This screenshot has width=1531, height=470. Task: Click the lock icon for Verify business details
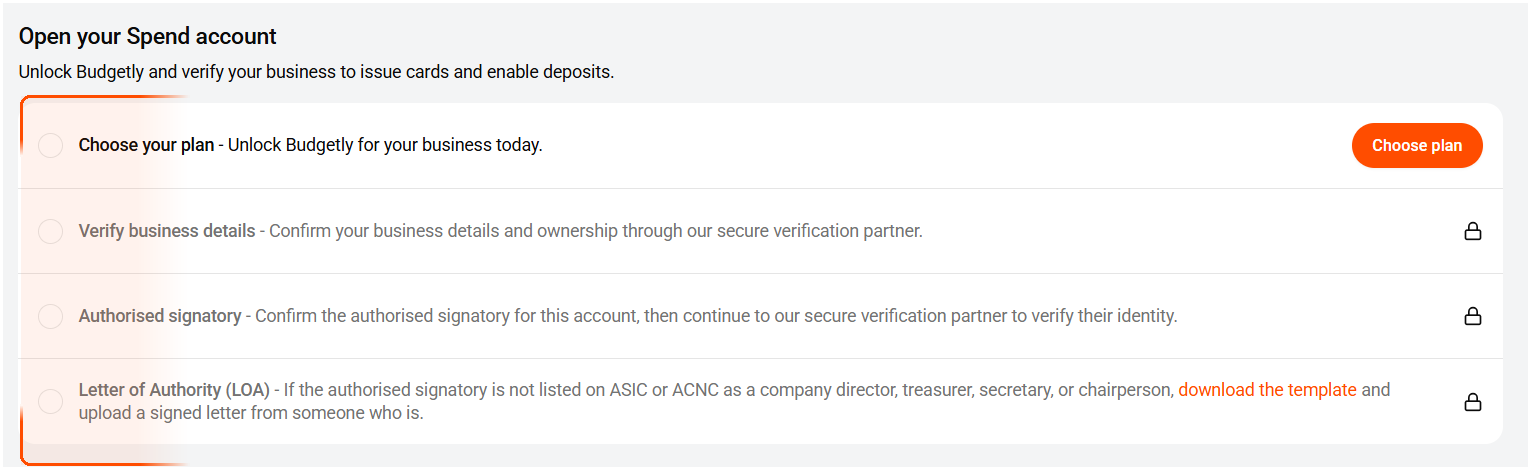tap(1472, 232)
